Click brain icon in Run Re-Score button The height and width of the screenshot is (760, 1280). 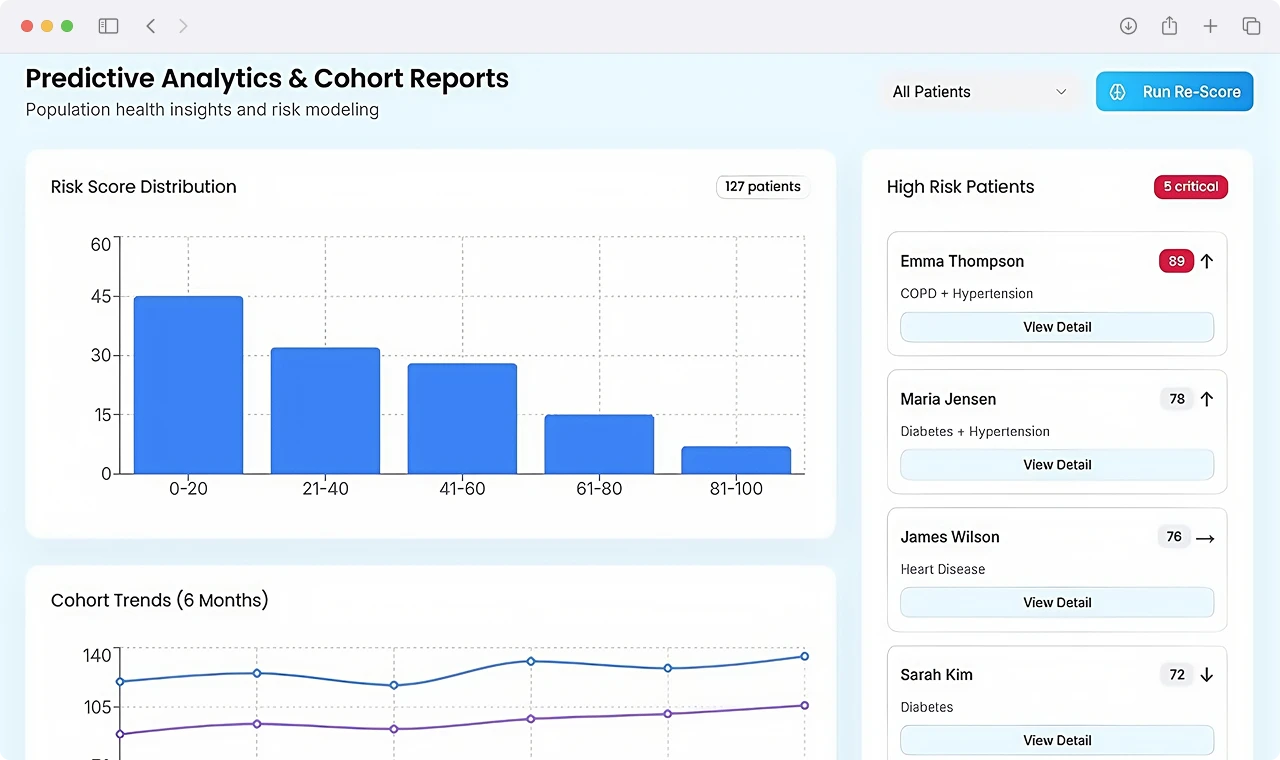point(1119,91)
